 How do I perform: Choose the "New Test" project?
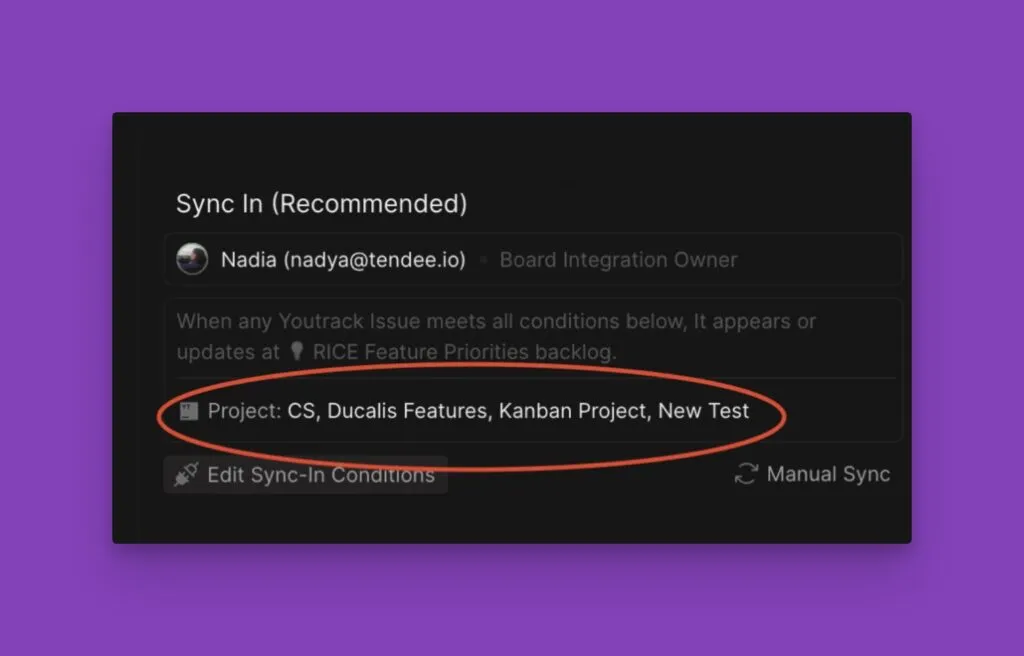(703, 411)
